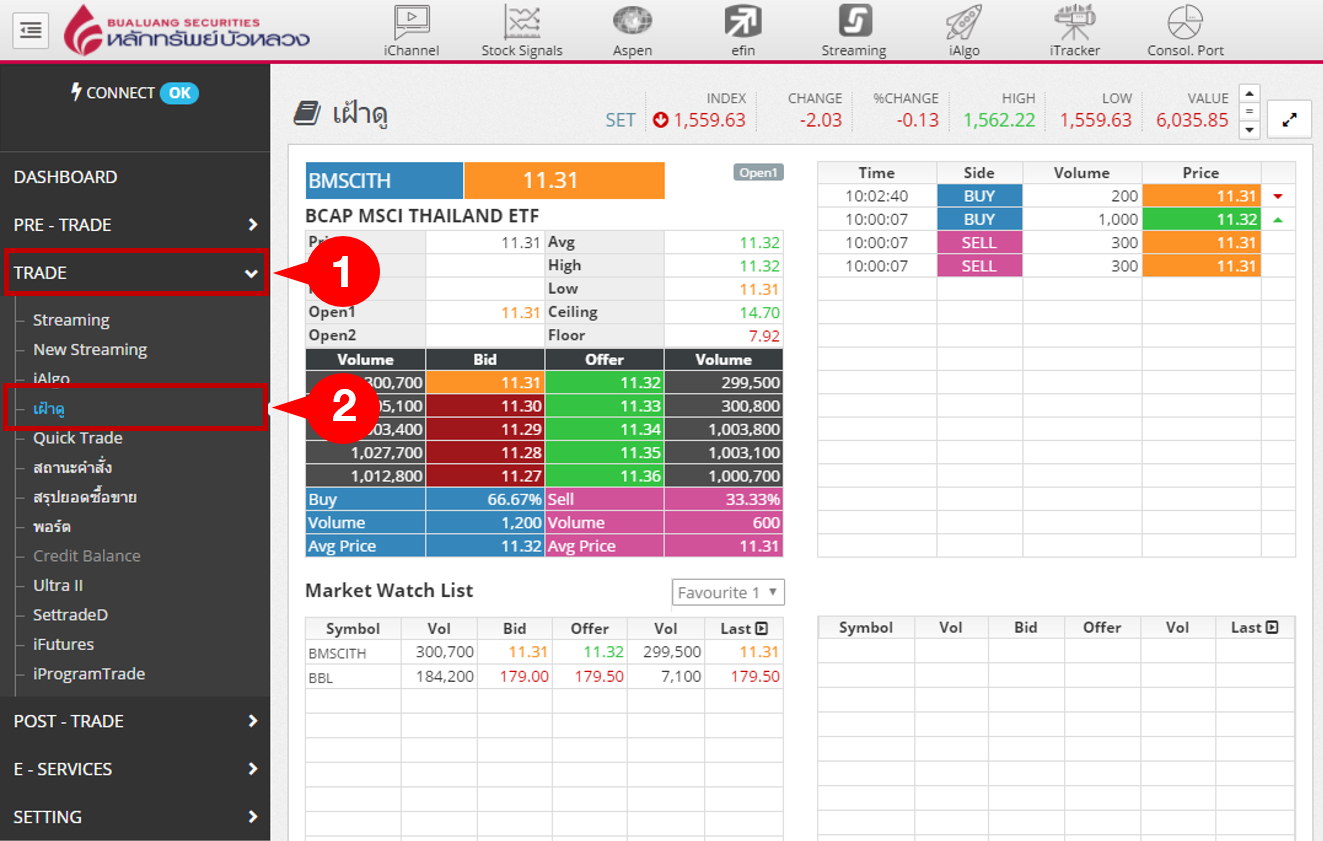The height and width of the screenshot is (841, 1323).
Task: Open the iChannel icon in top toolbar
Action: pos(411,23)
